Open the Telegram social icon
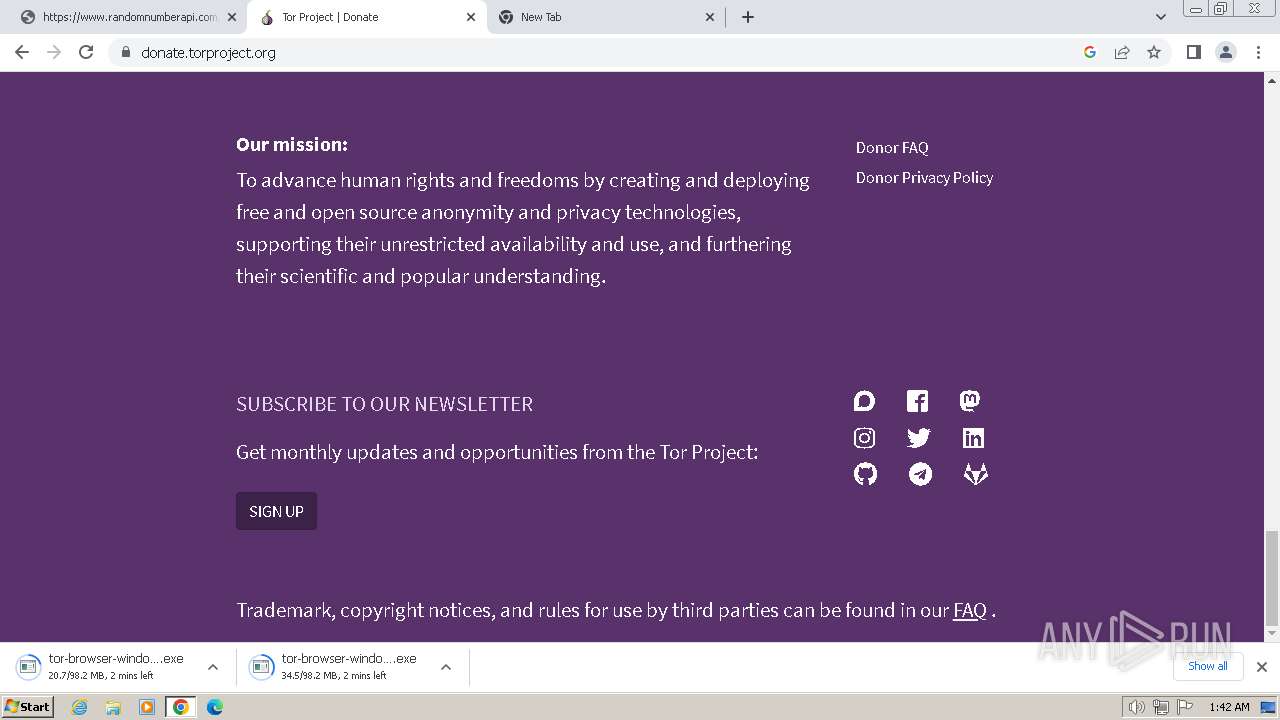The width and height of the screenshot is (1280, 720). point(920,474)
